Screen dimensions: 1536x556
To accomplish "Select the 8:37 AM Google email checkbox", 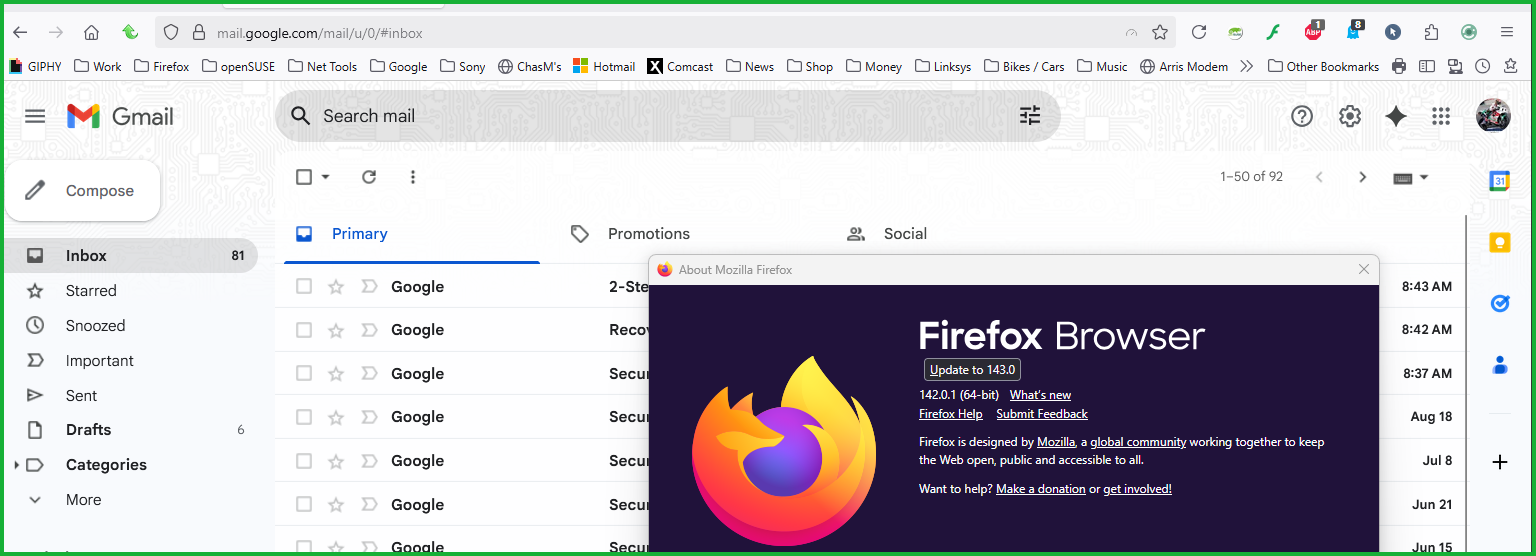I will (x=304, y=374).
